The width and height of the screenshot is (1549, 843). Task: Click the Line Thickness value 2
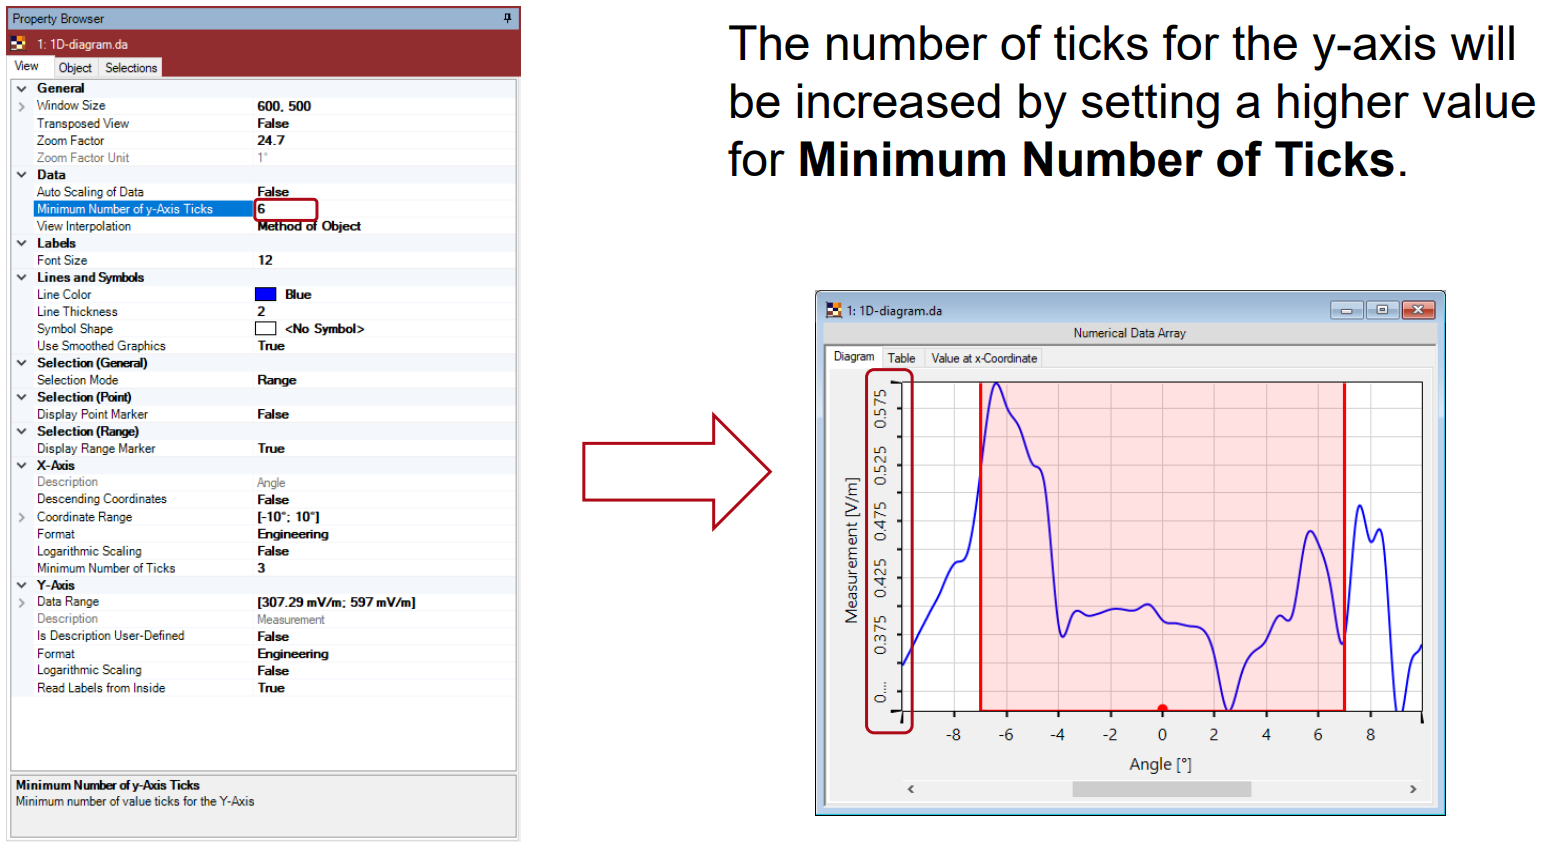pyautogui.click(x=261, y=312)
